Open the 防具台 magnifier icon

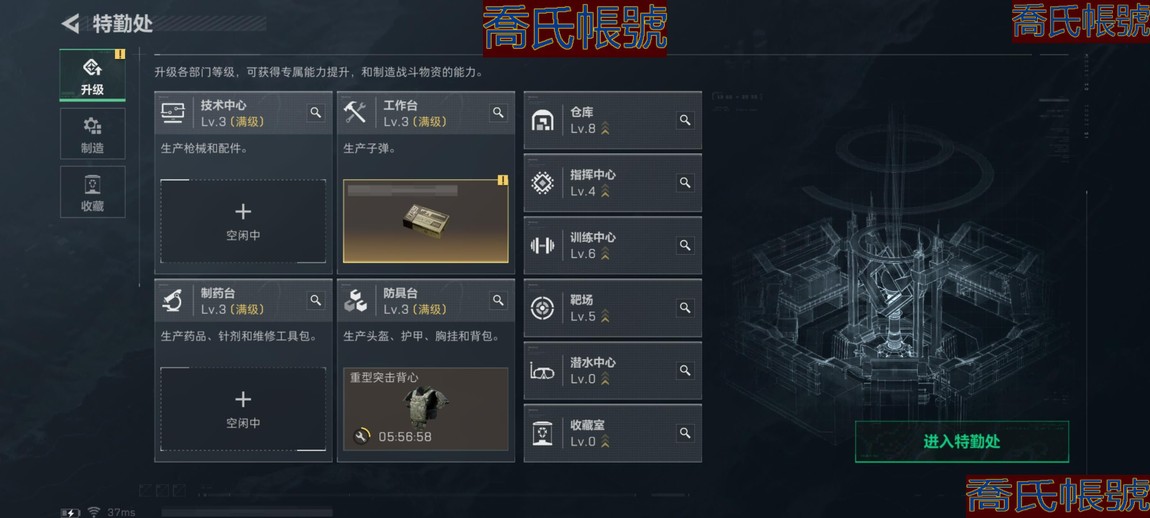(498, 300)
